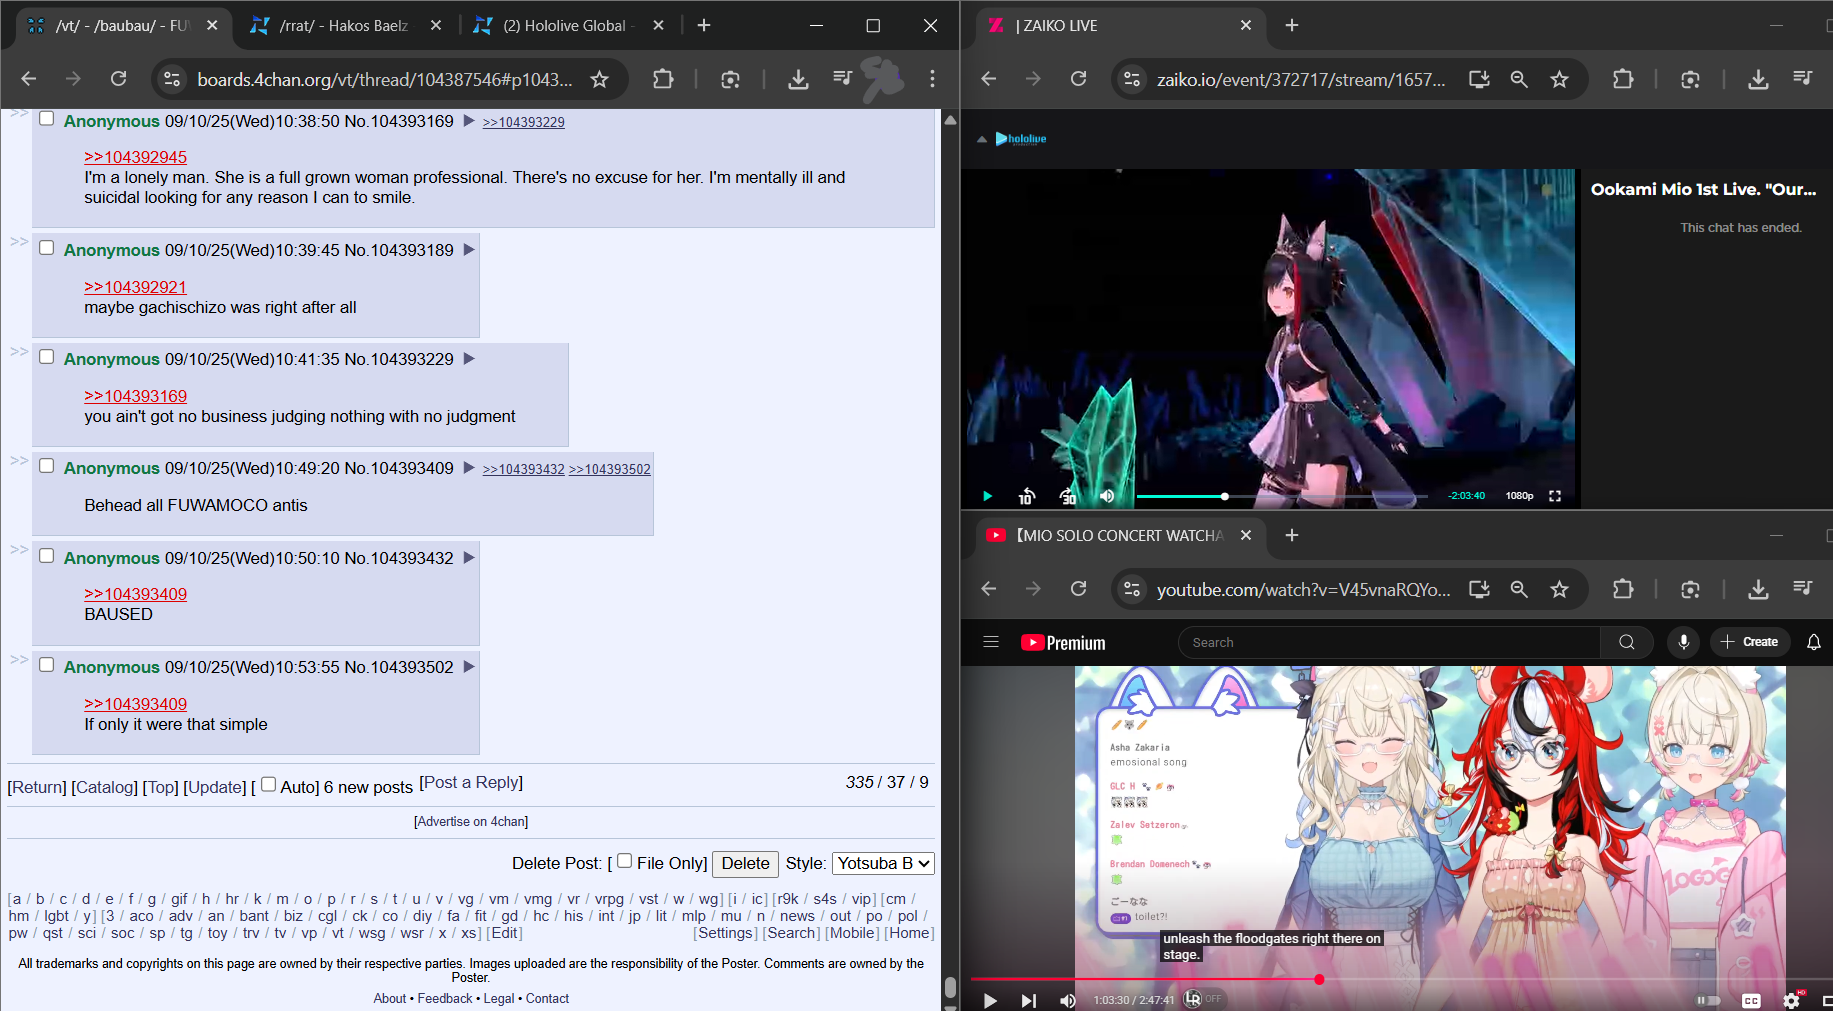Open YouTube notifications bell
This screenshot has height=1011, width=1833.
1813,642
